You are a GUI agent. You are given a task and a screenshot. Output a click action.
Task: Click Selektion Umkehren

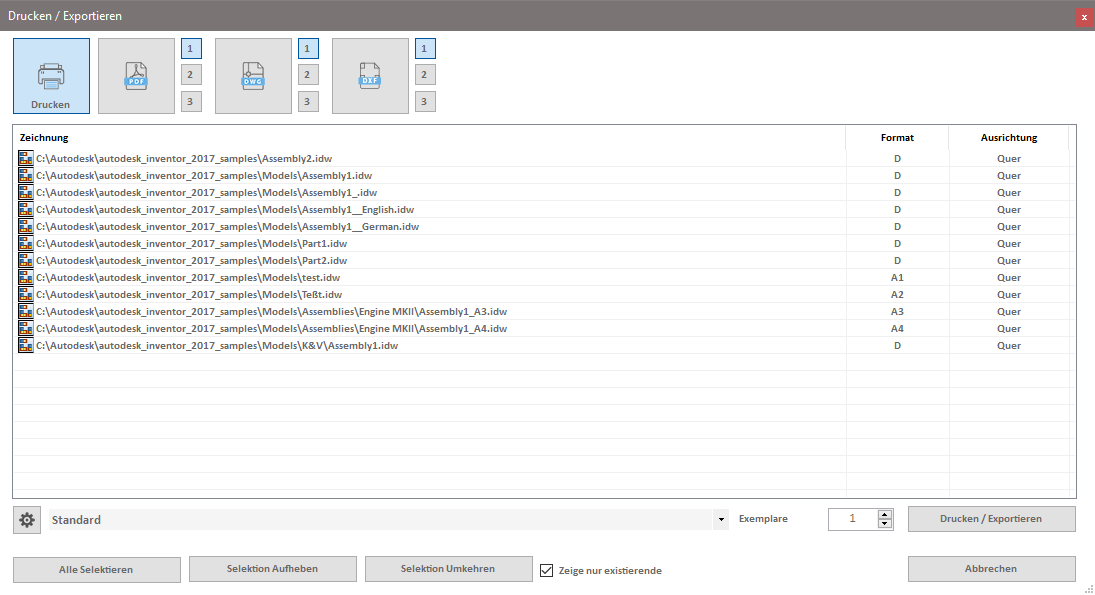448,568
